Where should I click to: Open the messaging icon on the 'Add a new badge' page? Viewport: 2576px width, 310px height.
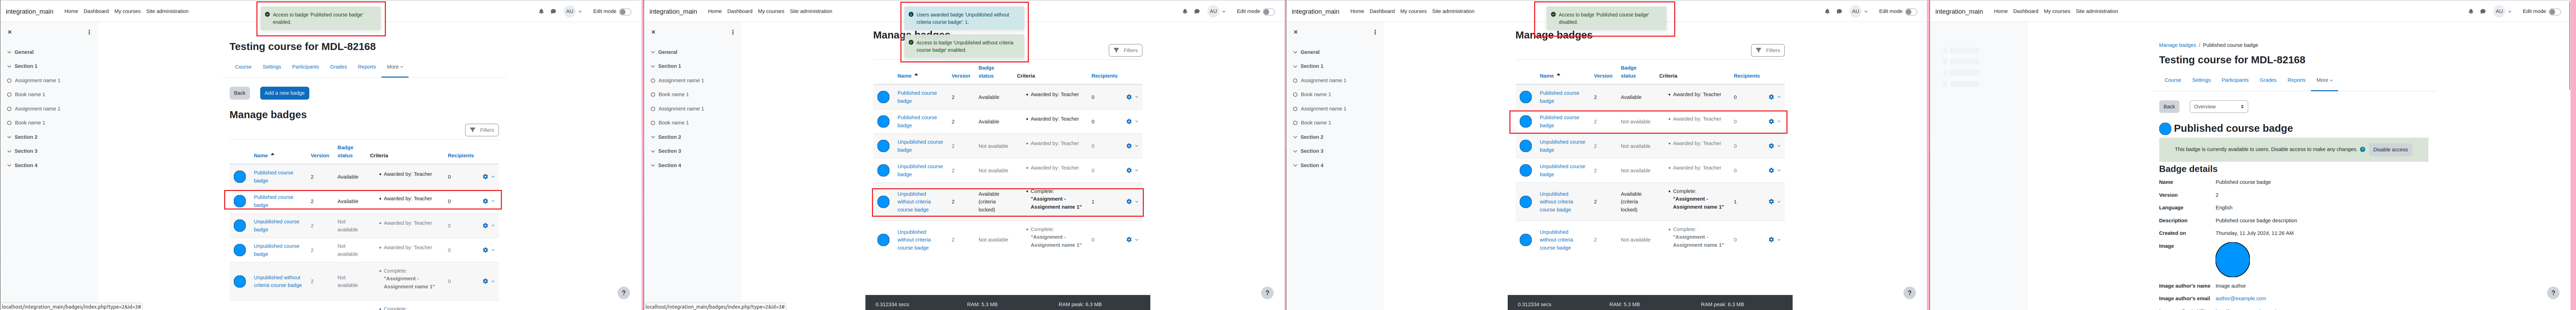[553, 11]
